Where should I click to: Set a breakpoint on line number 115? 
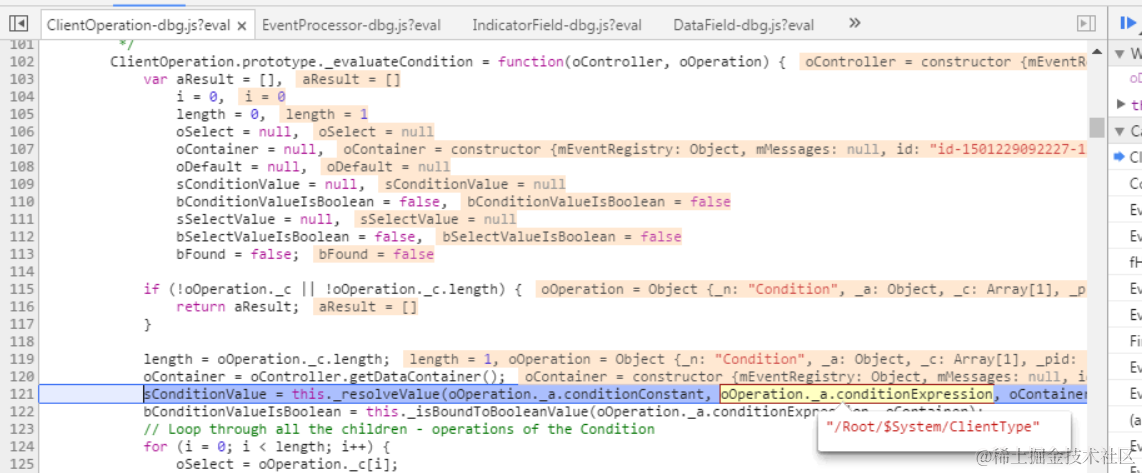click(x=22, y=289)
